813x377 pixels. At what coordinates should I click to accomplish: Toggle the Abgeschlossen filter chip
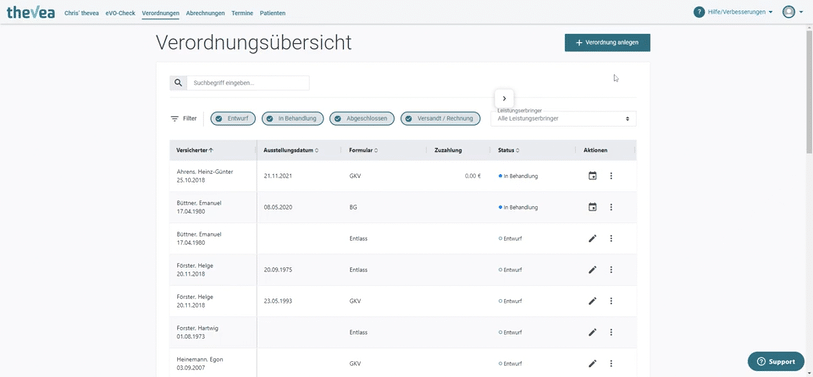362,119
